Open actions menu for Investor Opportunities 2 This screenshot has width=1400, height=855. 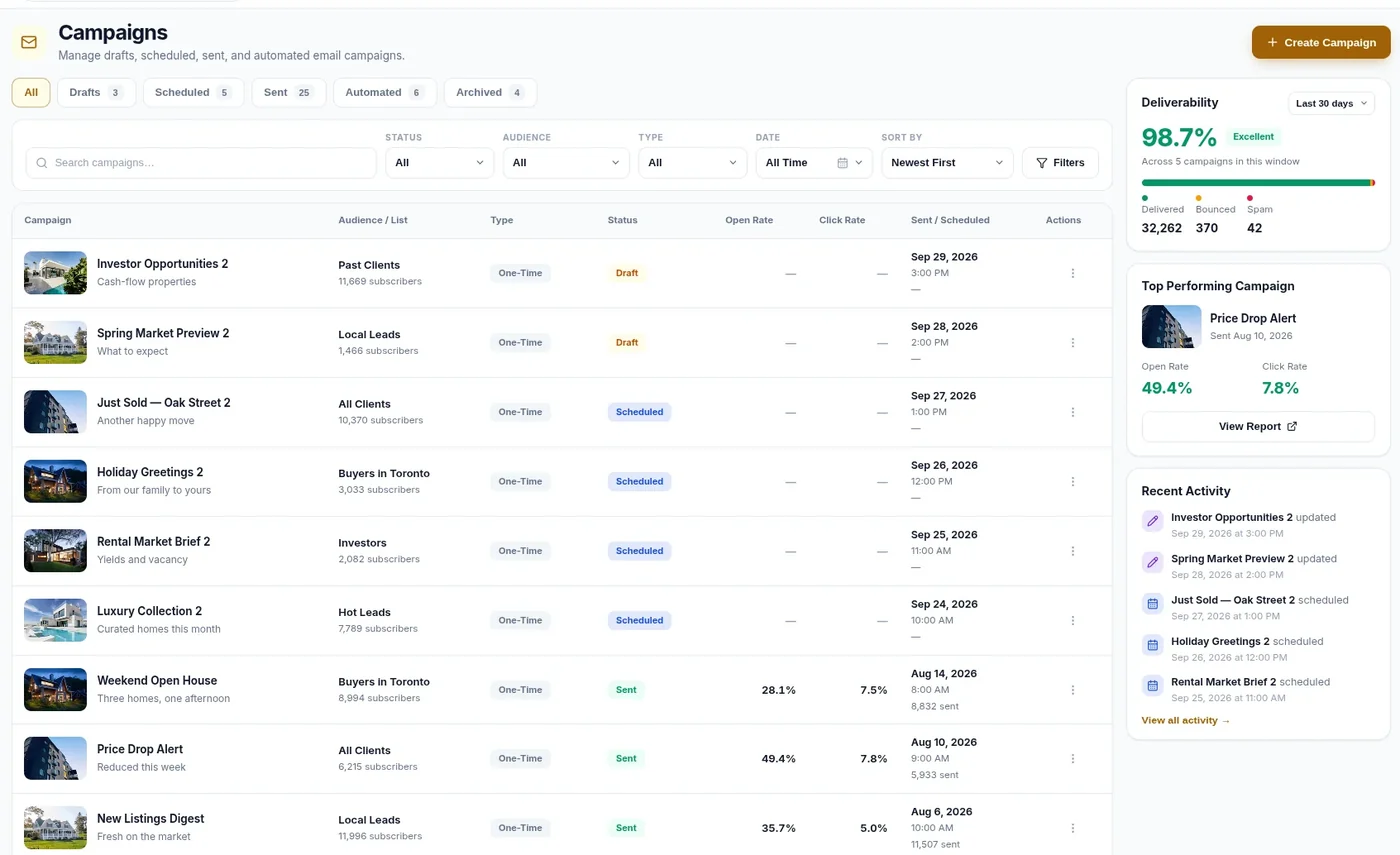pyautogui.click(x=1073, y=273)
